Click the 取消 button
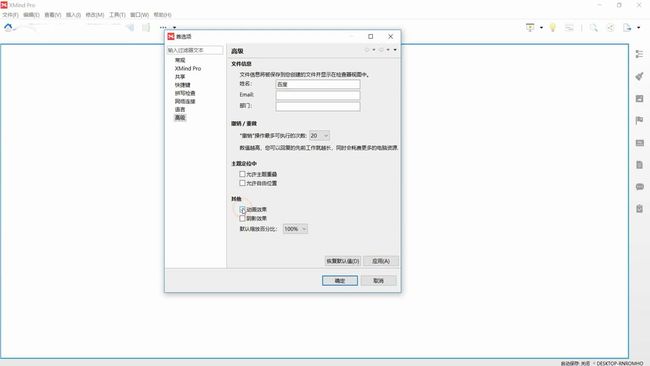Viewport: 650px width, 366px height. [378, 281]
